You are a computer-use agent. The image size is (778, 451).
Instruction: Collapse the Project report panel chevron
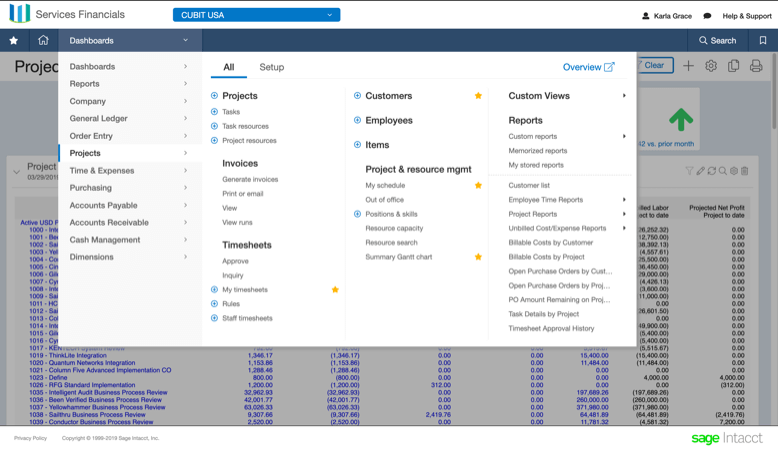tap(16, 172)
